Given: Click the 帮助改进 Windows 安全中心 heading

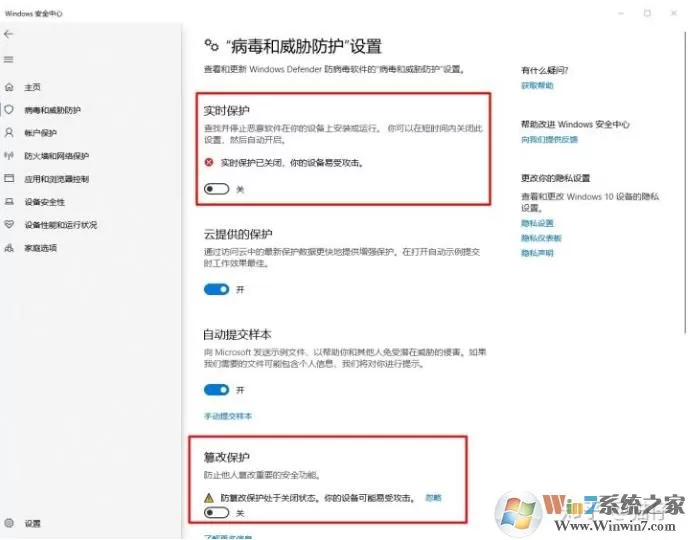Looking at the screenshot, I should click(x=575, y=124).
